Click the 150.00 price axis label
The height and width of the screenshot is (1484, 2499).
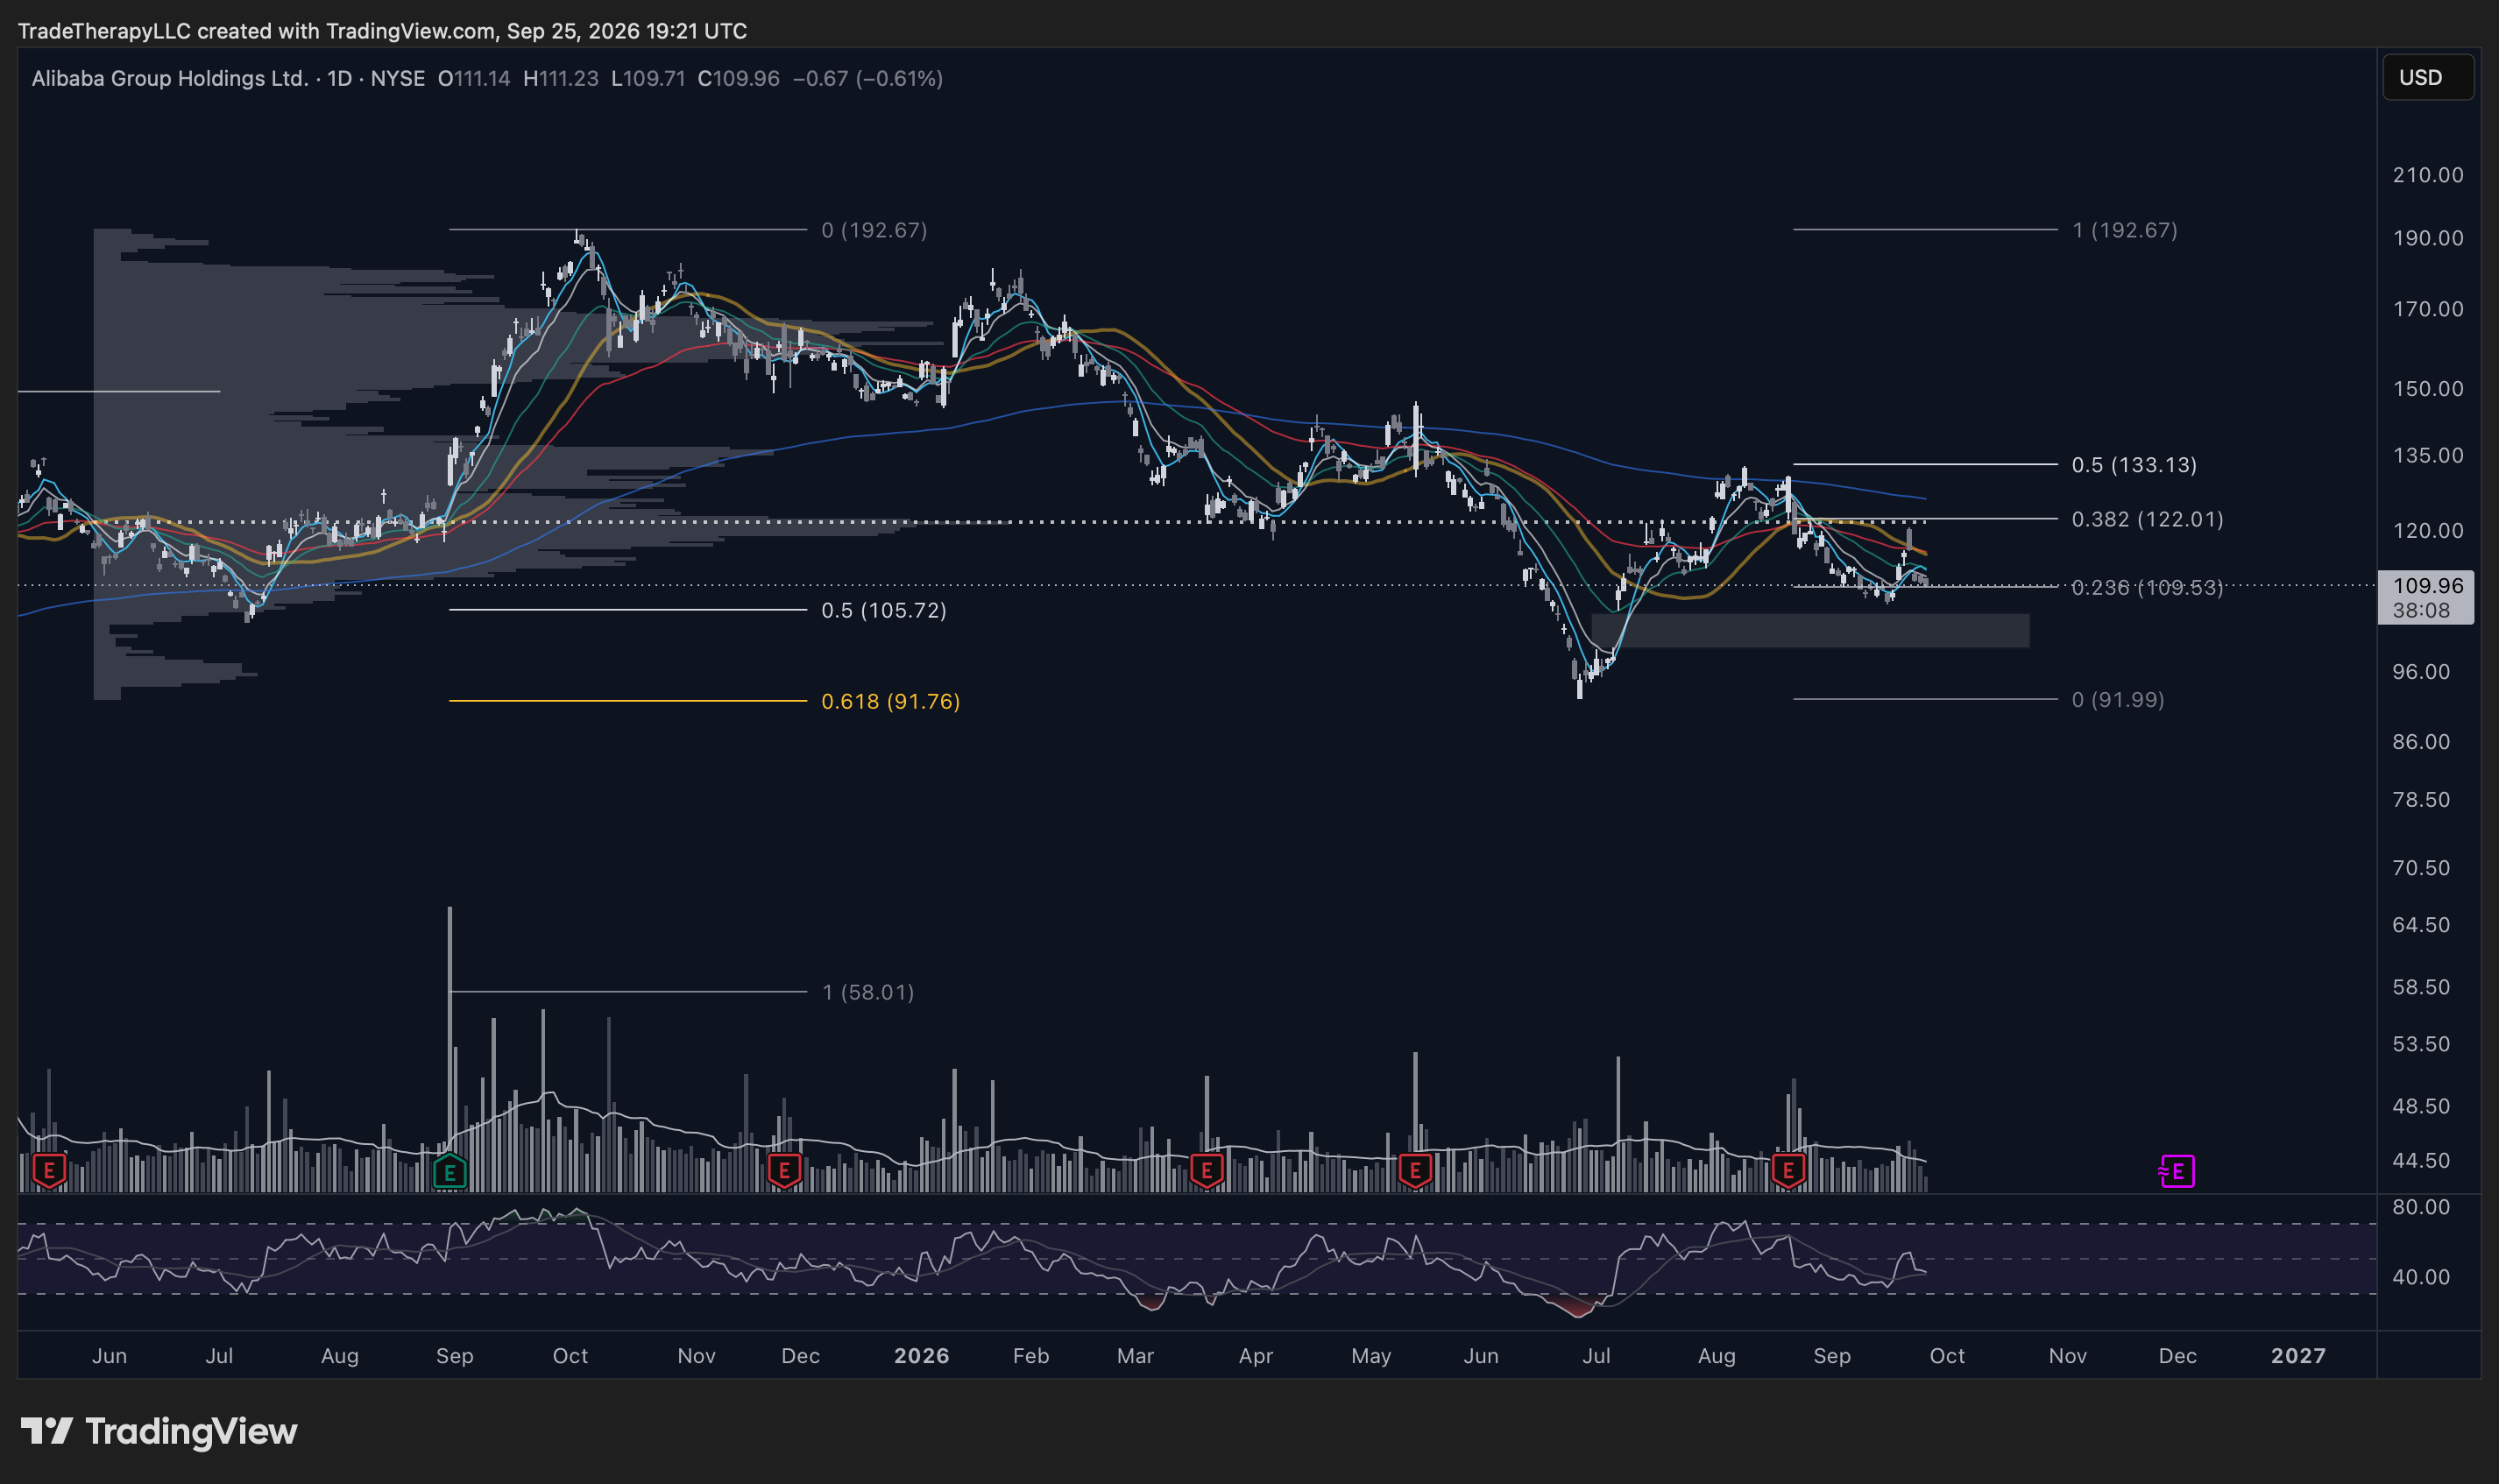pyautogui.click(x=2428, y=388)
